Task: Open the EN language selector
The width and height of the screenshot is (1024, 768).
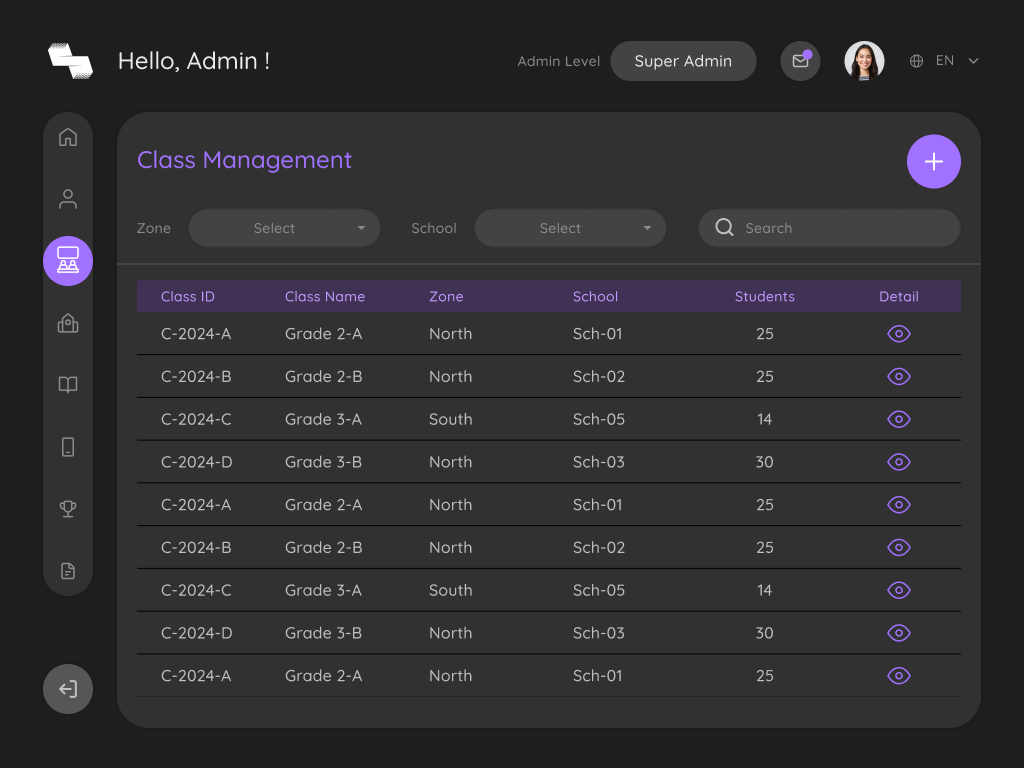Action: (x=944, y=61)
